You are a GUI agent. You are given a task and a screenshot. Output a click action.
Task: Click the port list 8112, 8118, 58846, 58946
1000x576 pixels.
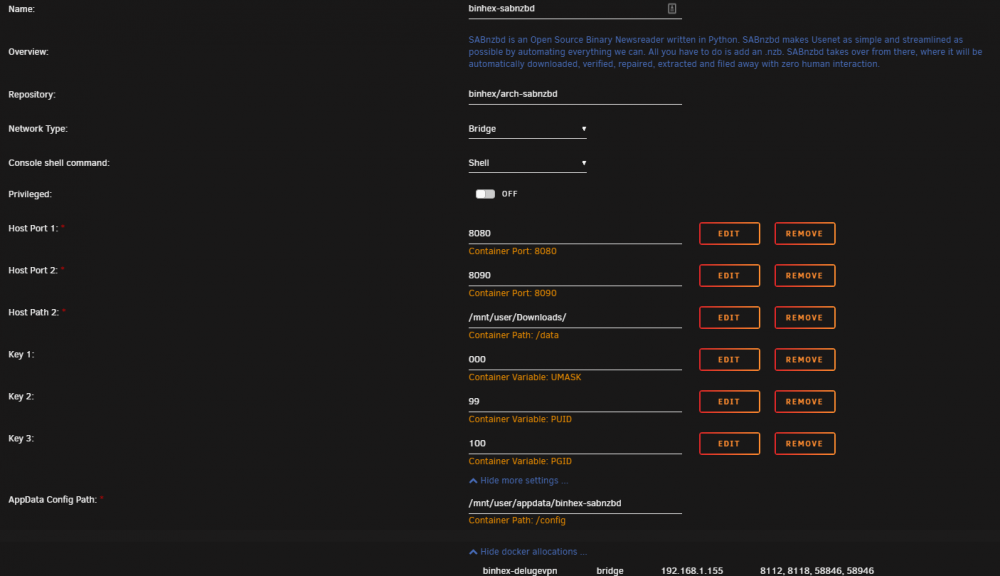coord(817,571)
